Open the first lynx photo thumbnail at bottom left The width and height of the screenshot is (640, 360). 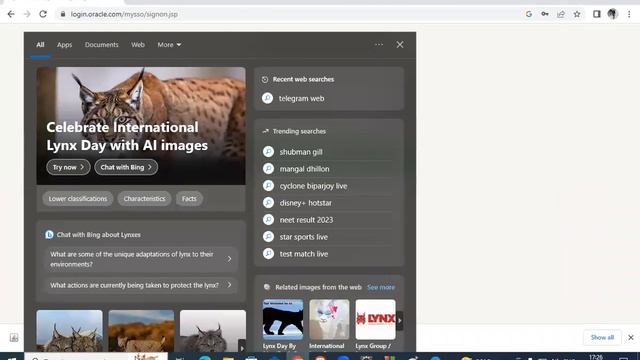[x=69, y=331]
